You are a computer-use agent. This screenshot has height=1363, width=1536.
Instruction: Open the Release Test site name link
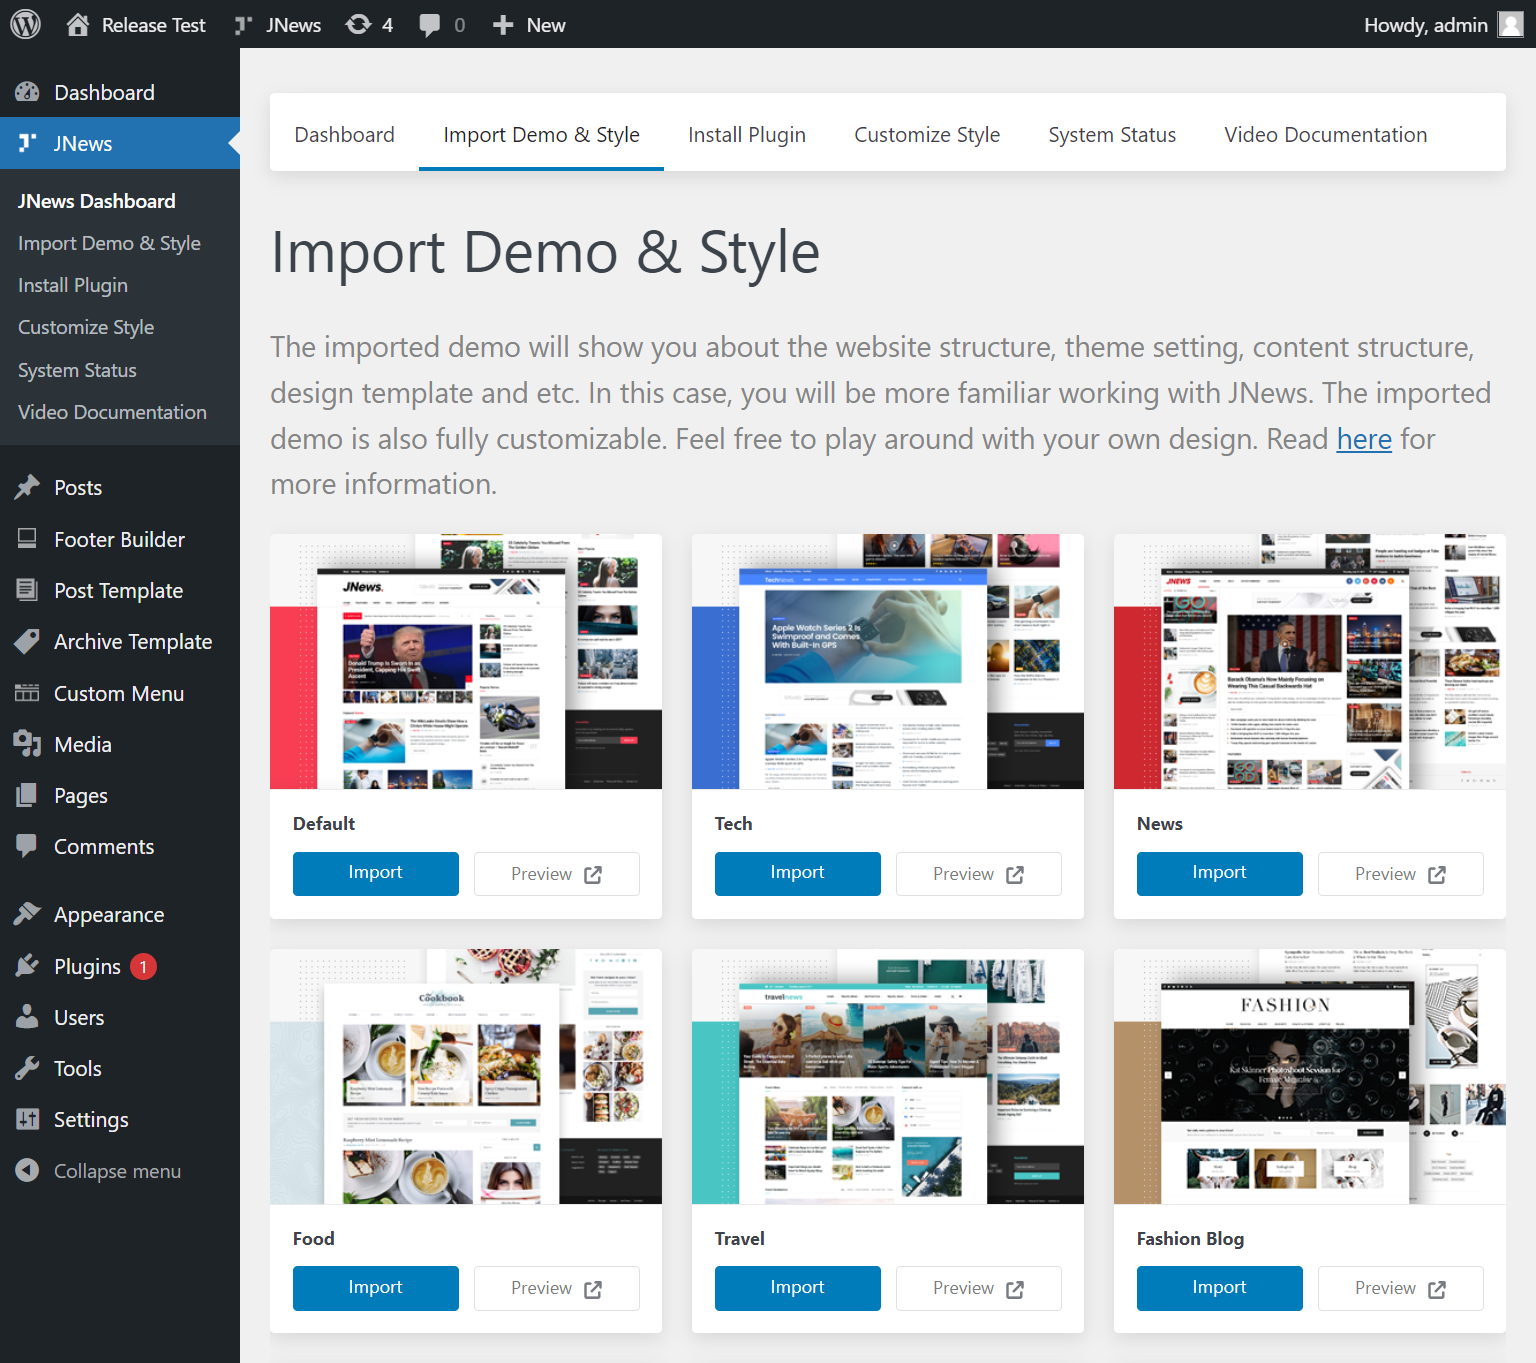coord(153,25)
